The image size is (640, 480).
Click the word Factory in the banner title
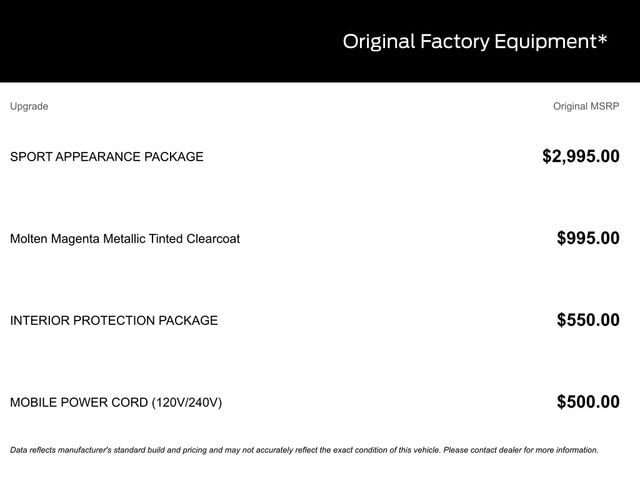click(454, 42)
